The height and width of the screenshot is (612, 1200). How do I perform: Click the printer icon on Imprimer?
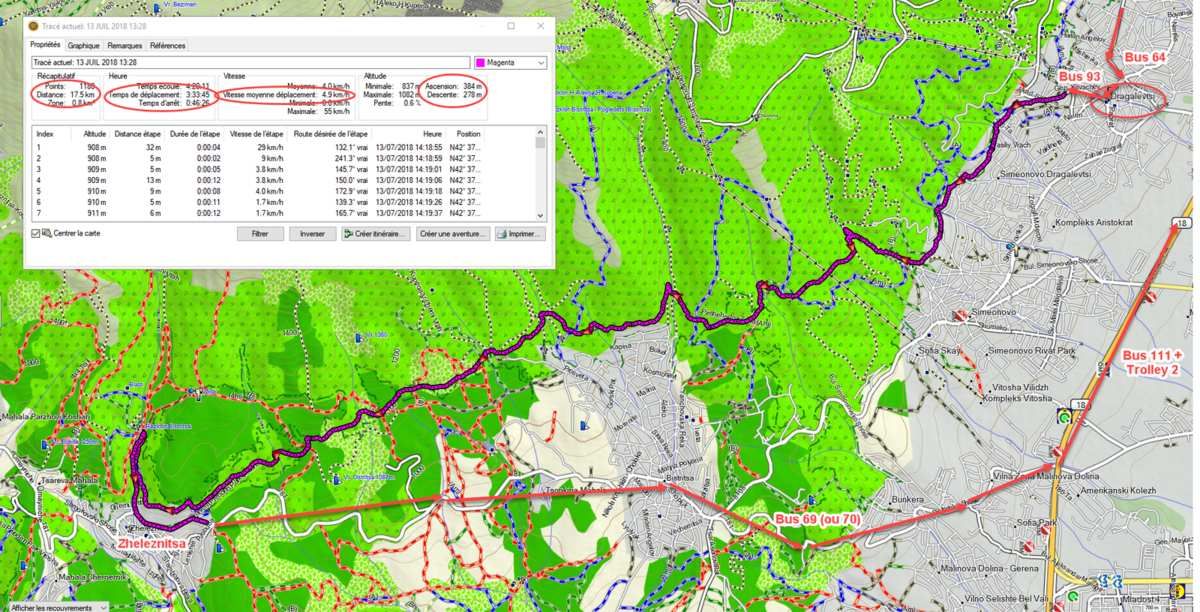(502, 234)
